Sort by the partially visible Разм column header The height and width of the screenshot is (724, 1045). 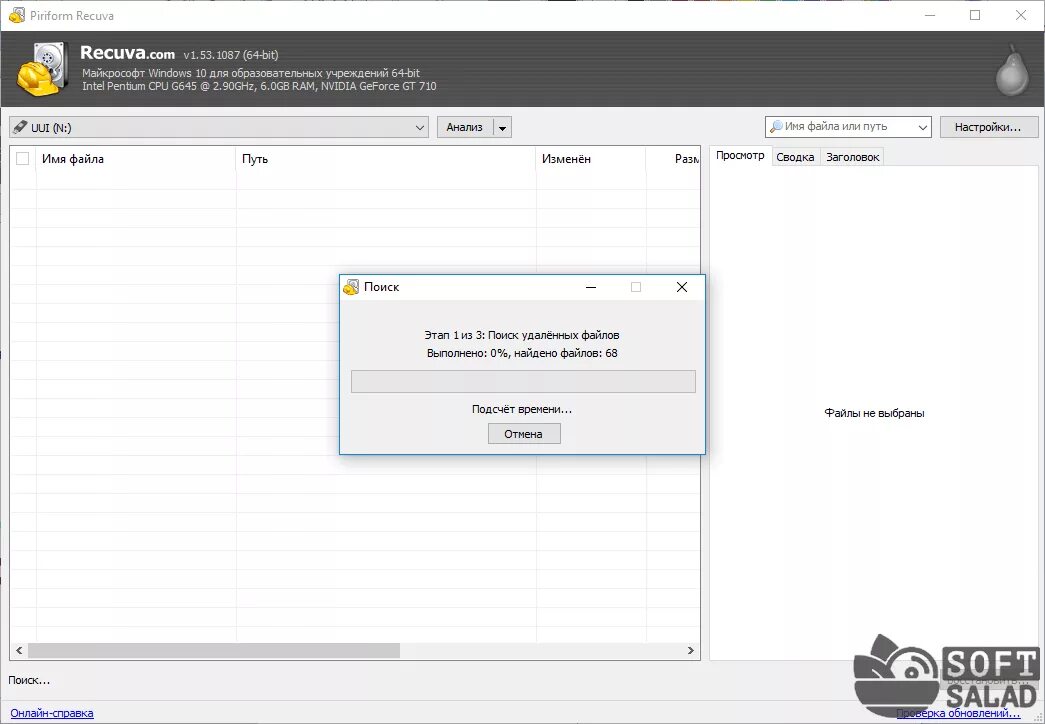click(x=673, y=159)
